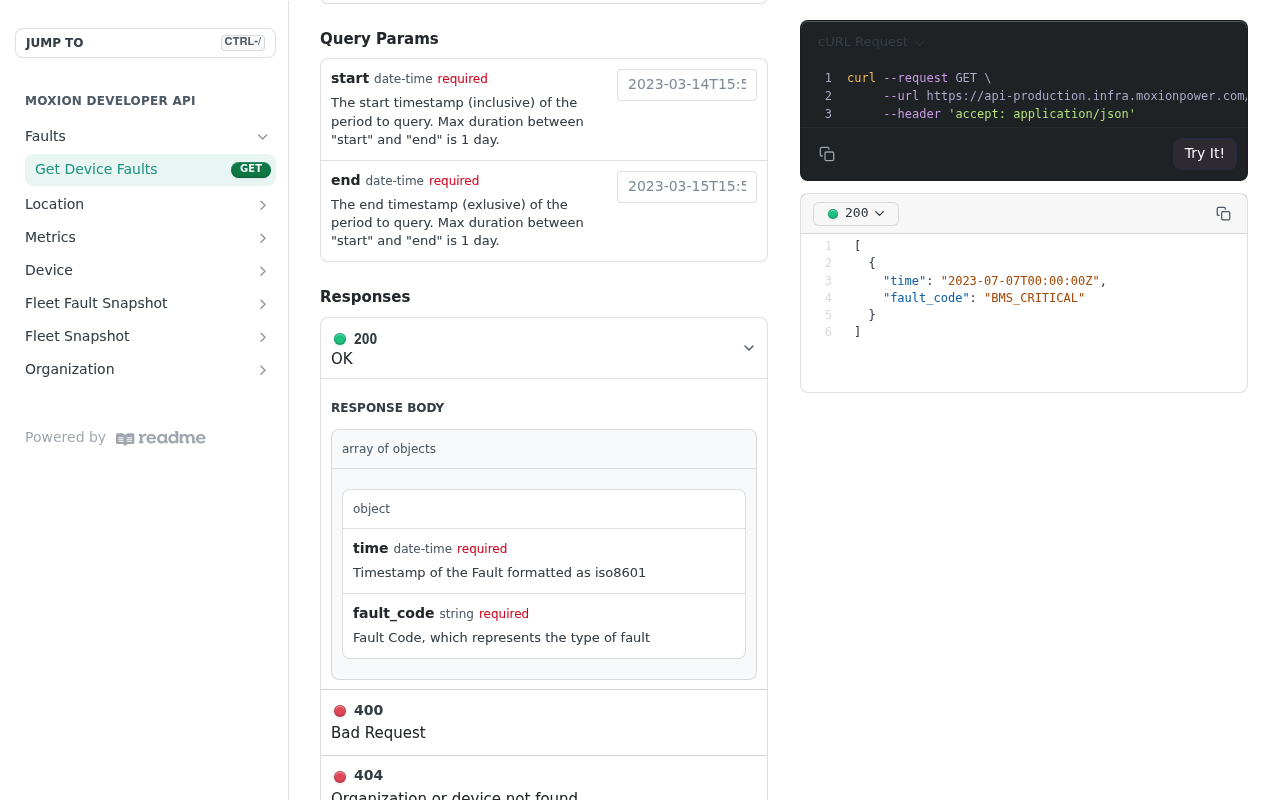Select Location in the sidebar
The image size is (1280, 800).
[x=55, y=204]
